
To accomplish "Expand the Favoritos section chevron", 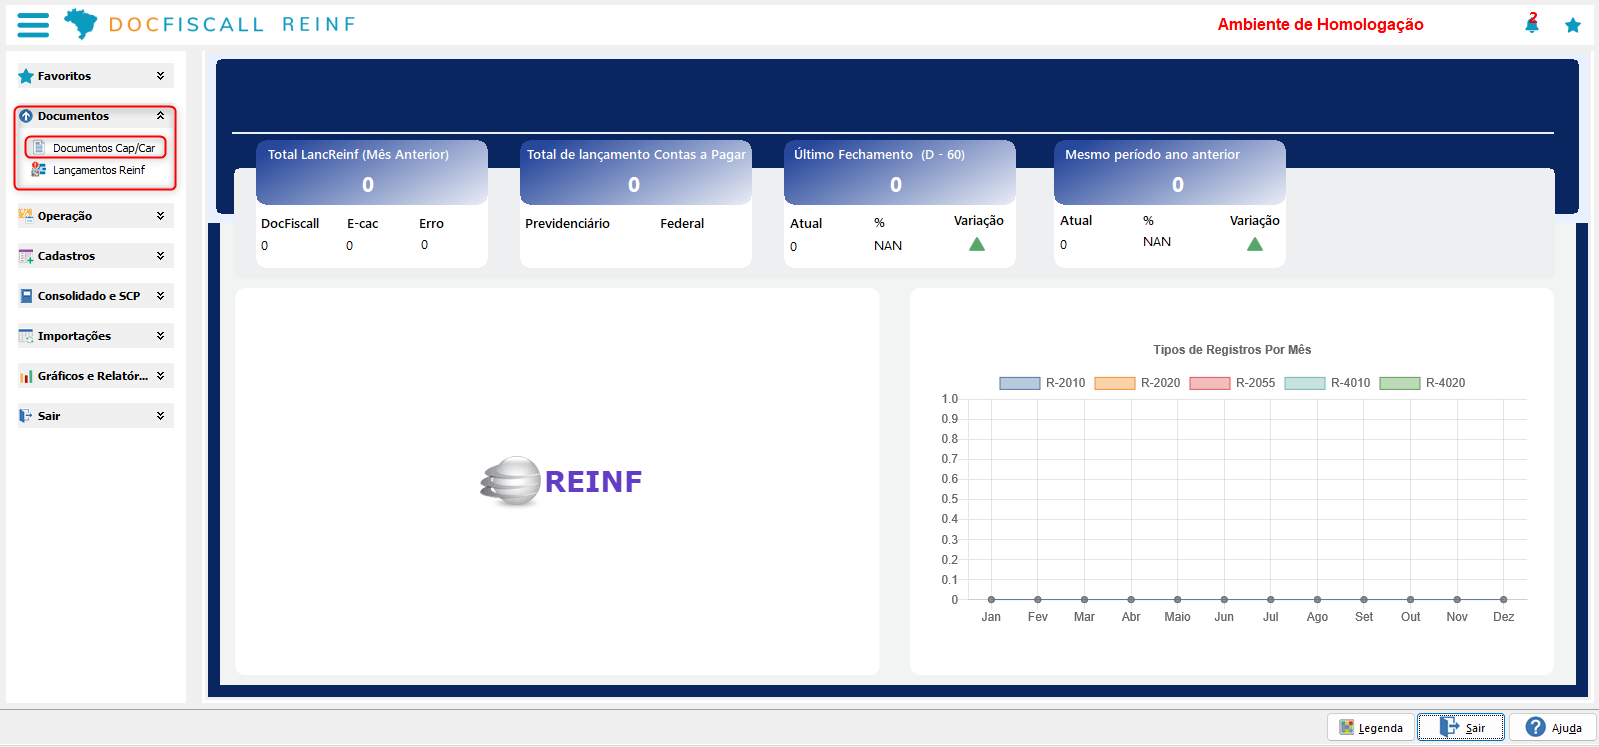I will pos(160,76).
